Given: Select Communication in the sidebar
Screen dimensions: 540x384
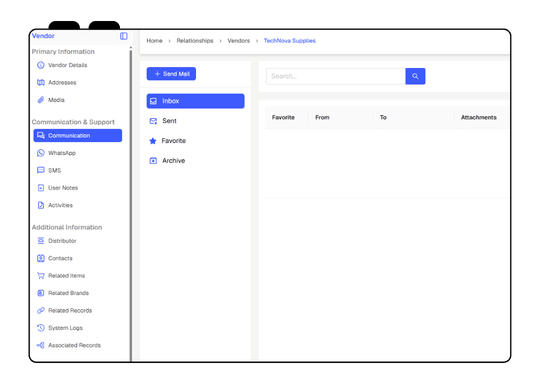Looking at the screenshot, I should pyautogui.click(x=77, y=135).
